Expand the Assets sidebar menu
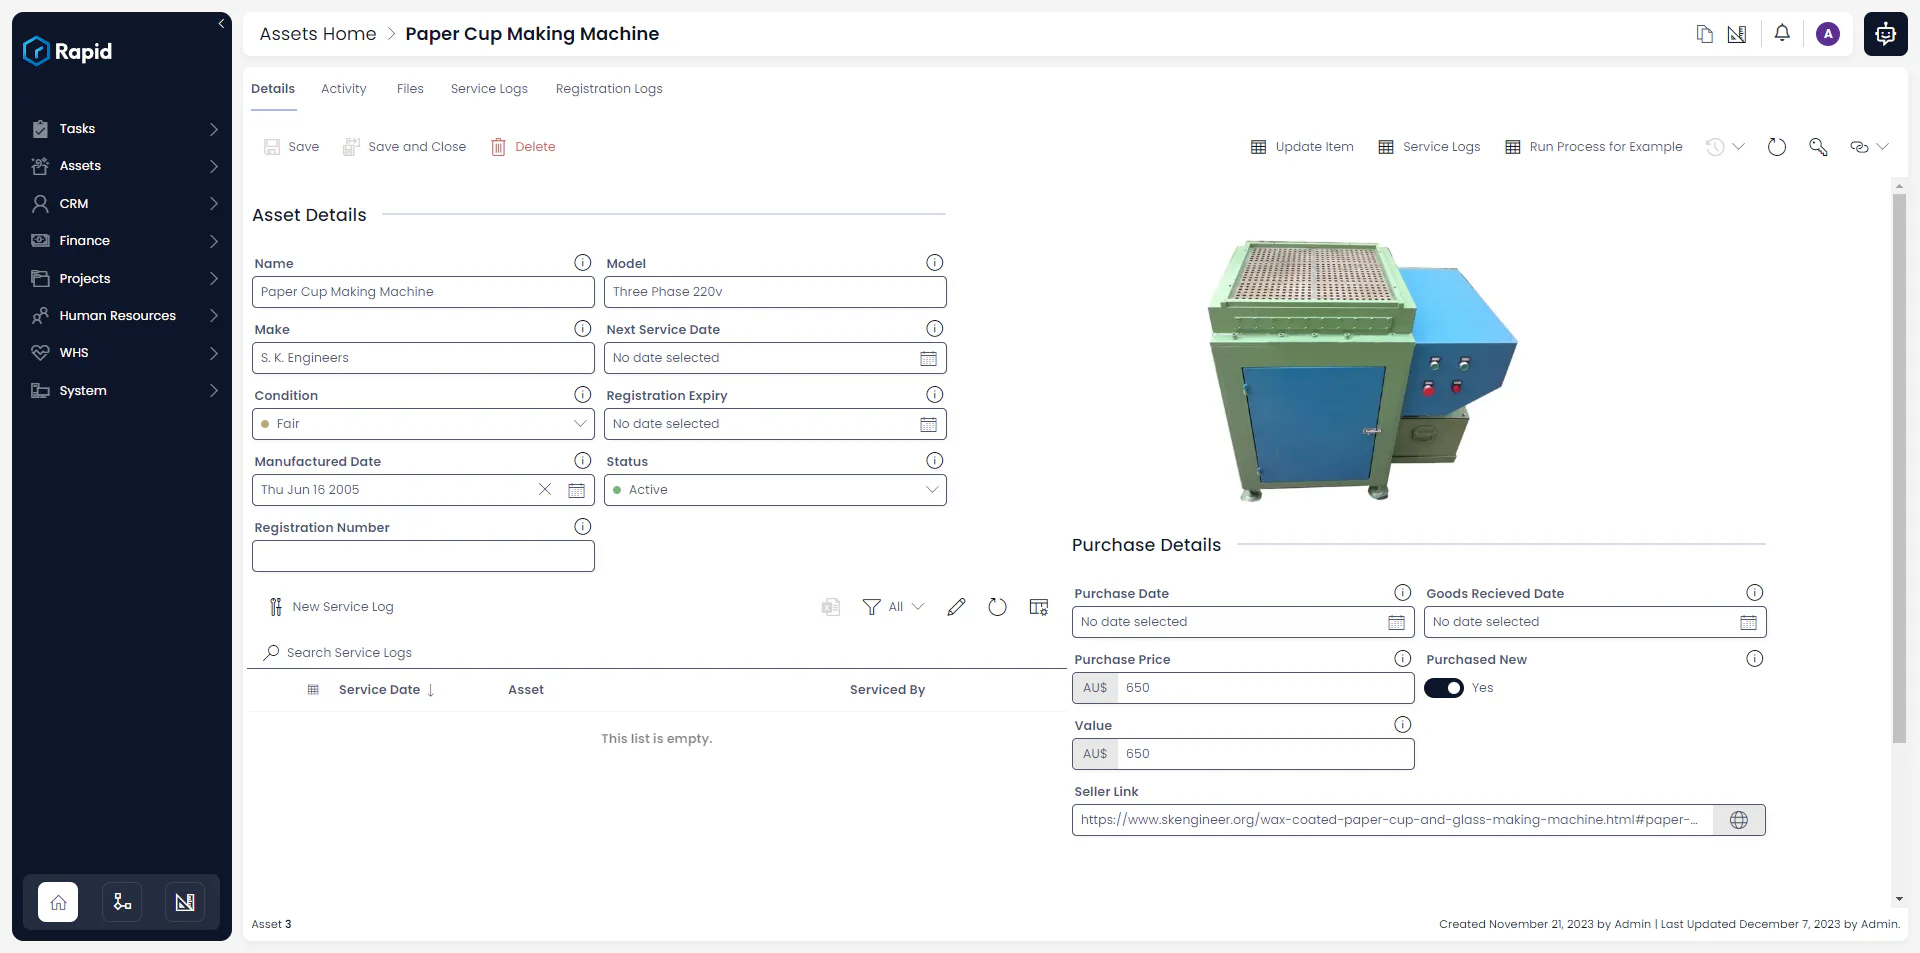1920x953 pixels. click(122, 166)
